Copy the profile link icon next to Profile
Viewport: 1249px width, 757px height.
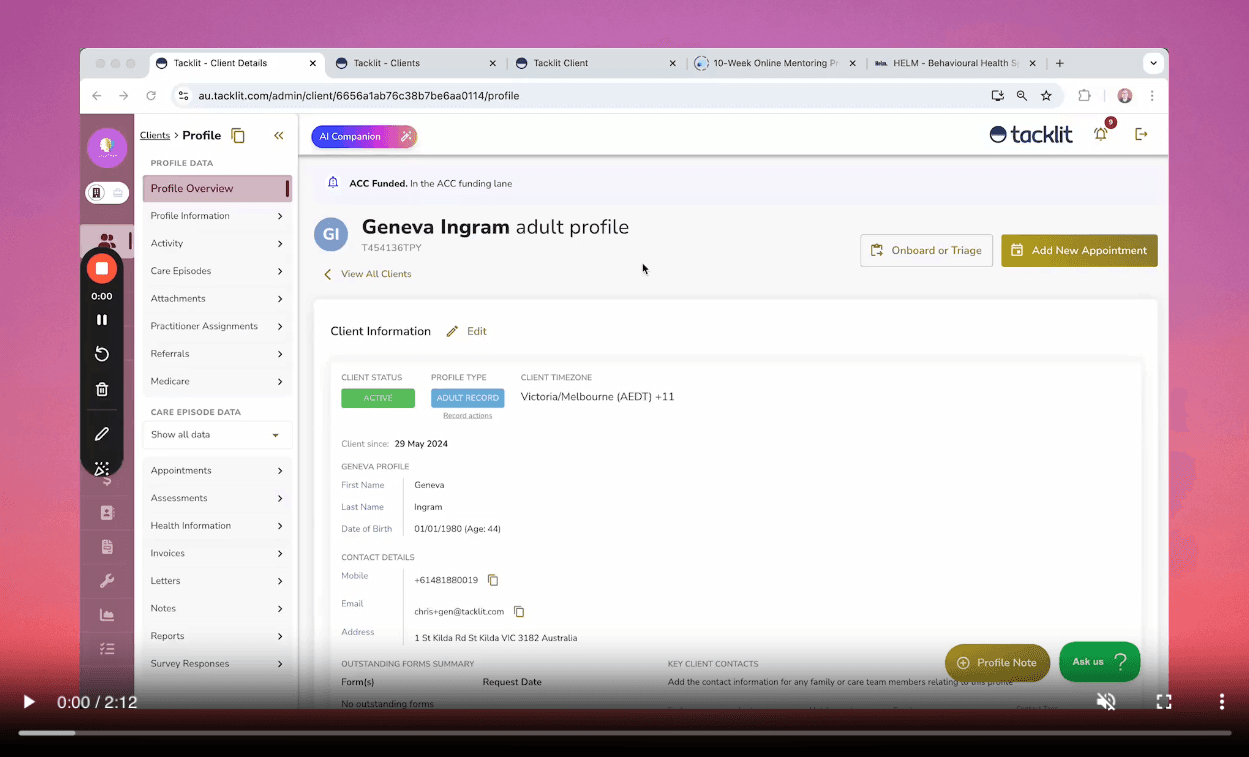click(238, 135)
